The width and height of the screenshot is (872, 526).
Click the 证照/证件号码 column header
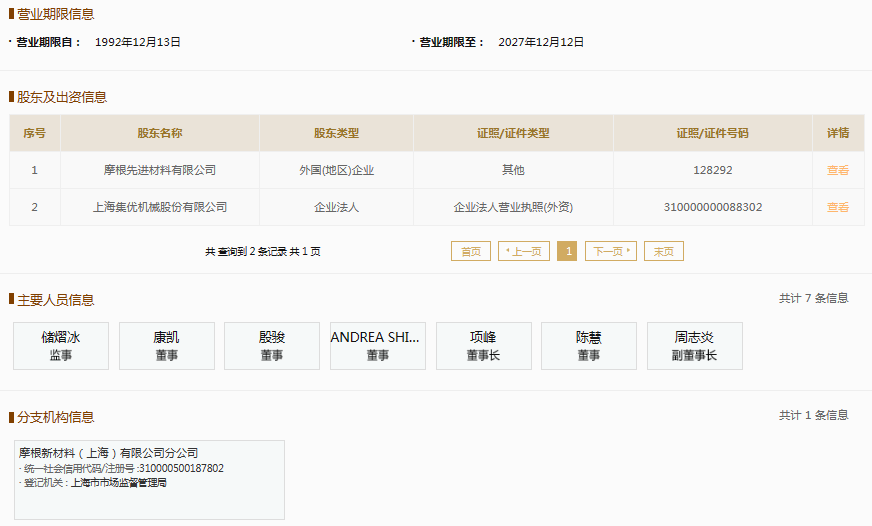pos(712,133)
